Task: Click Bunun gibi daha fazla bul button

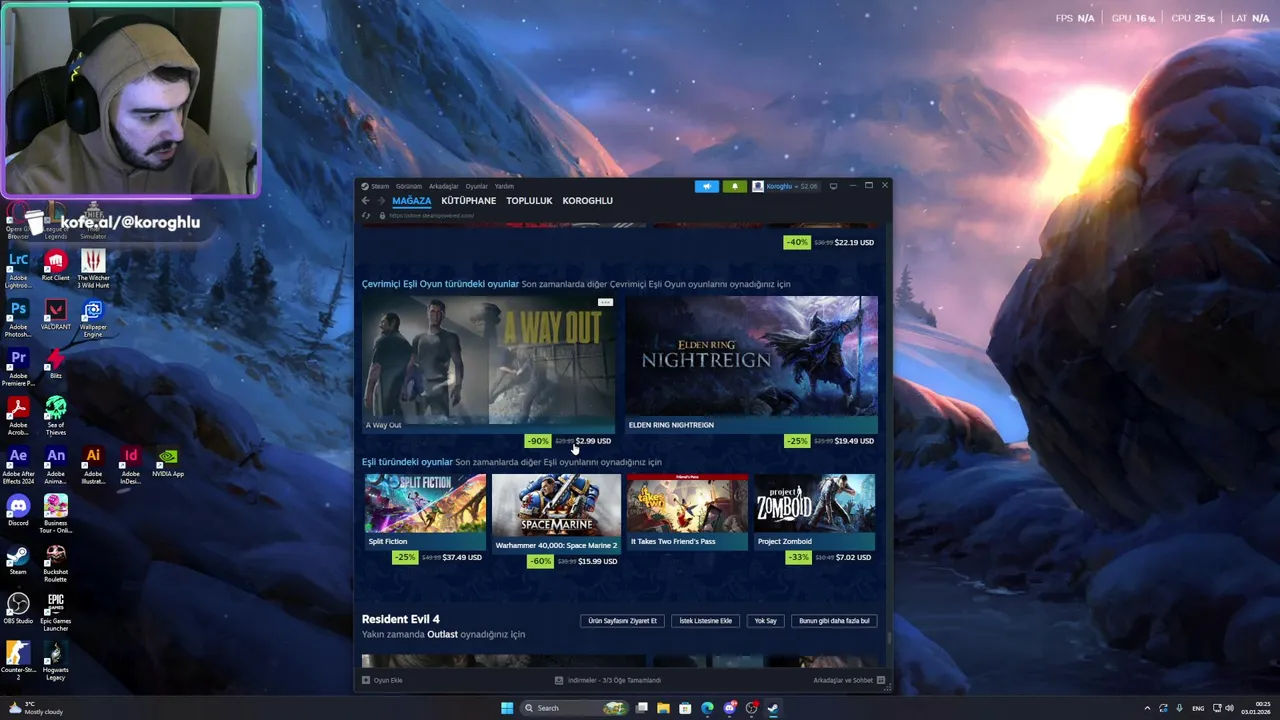Action: (834, 621)
